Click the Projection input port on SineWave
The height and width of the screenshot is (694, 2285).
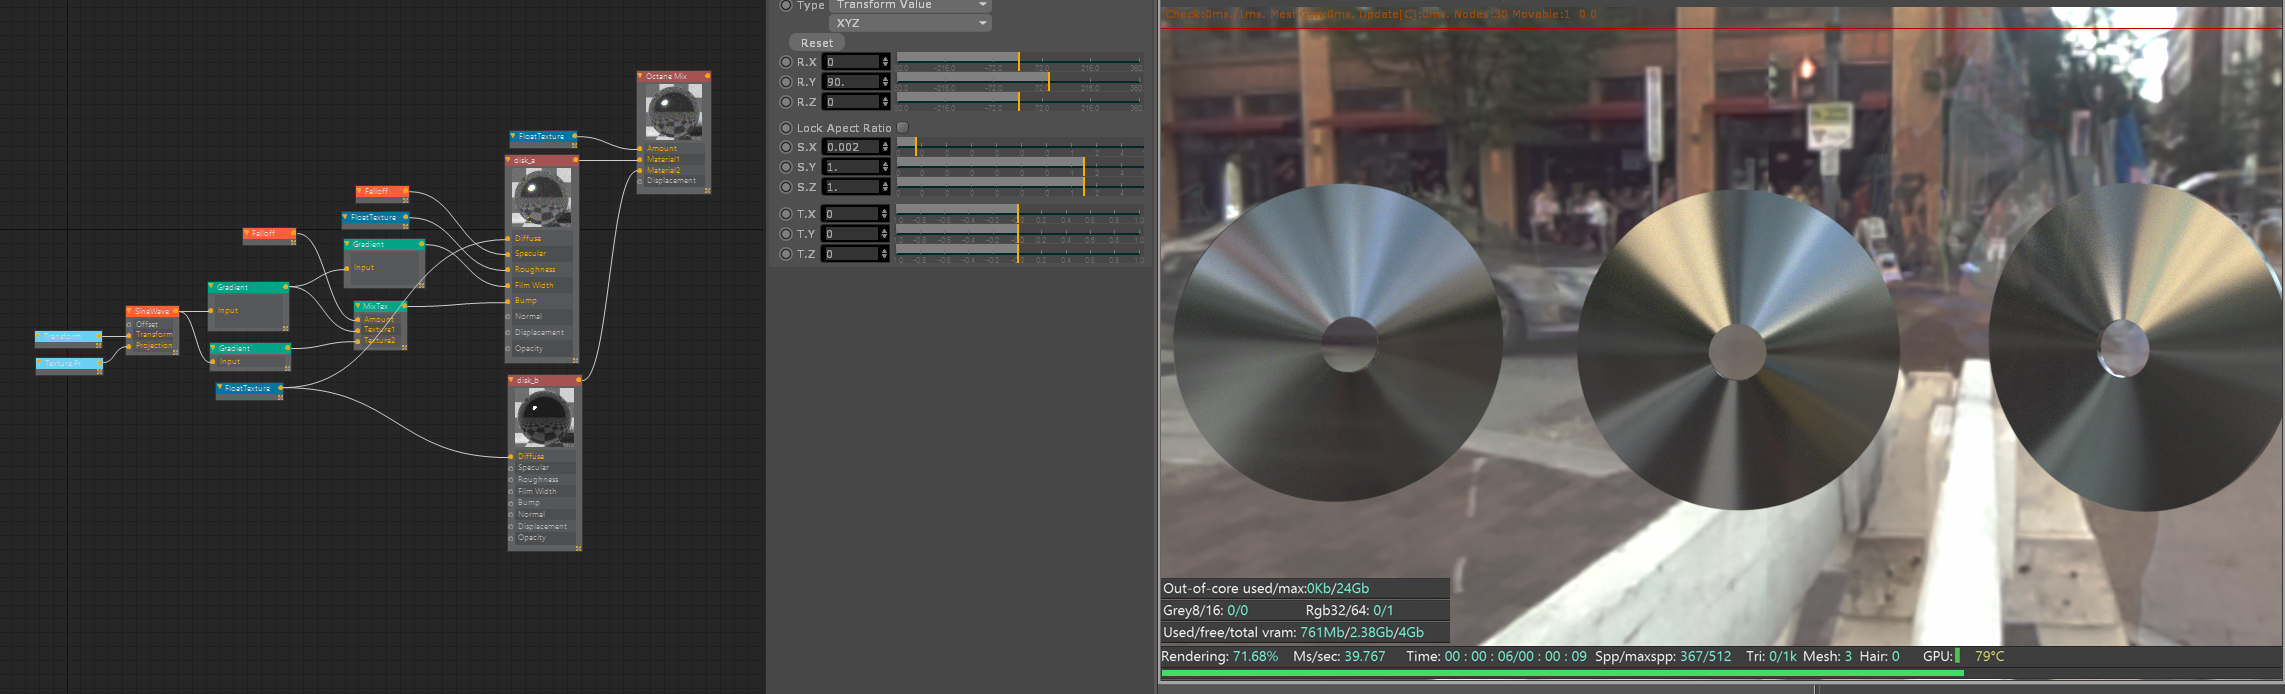[x=129, y=346]
